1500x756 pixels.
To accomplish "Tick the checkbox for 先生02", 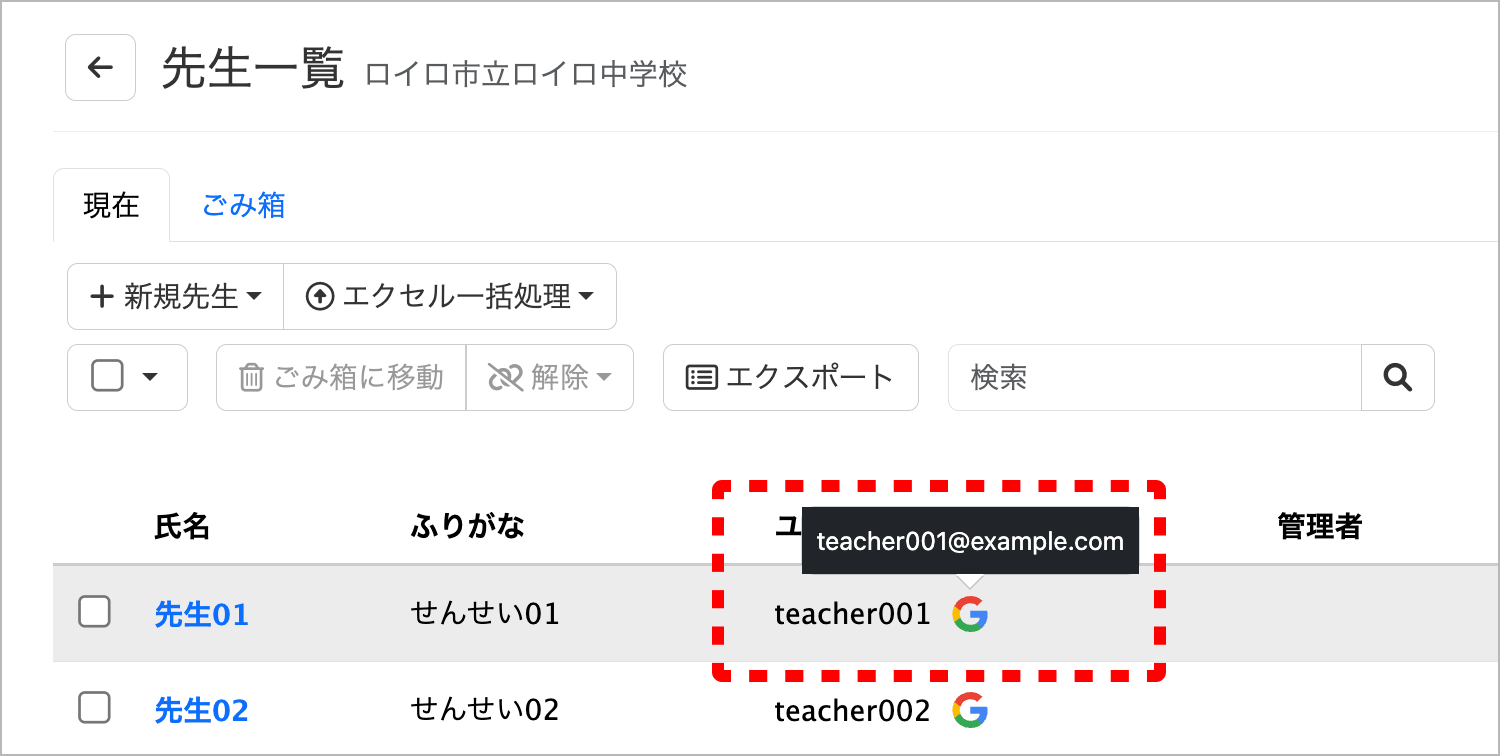I will click(94, 708).
